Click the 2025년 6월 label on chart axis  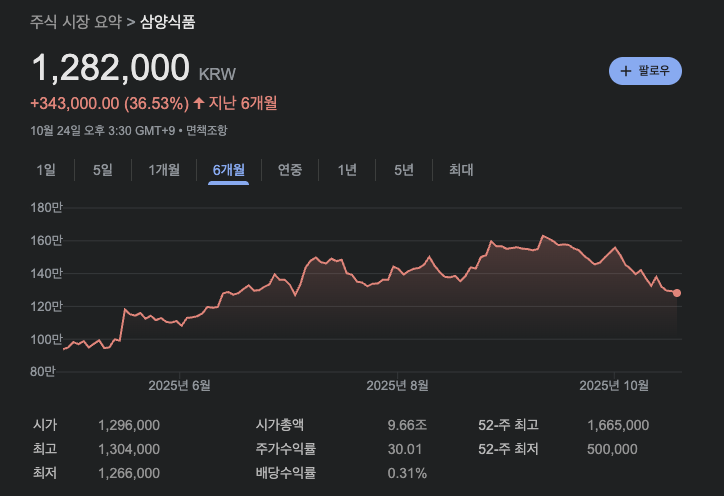[179, 385]
